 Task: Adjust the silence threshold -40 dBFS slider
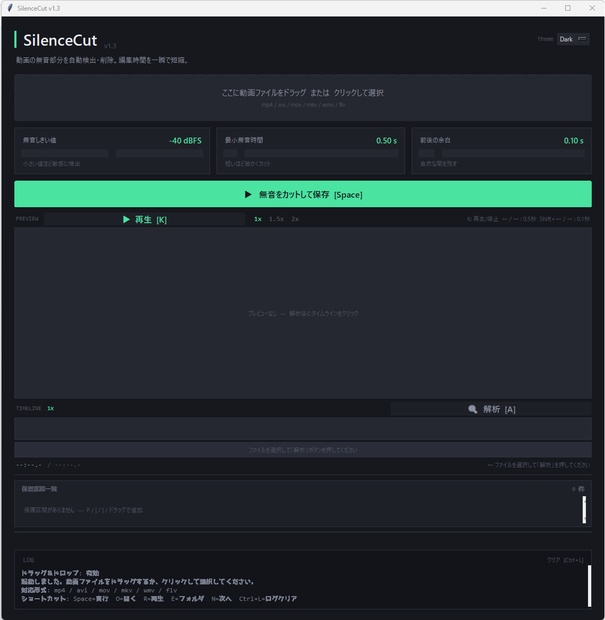point(112,153)
